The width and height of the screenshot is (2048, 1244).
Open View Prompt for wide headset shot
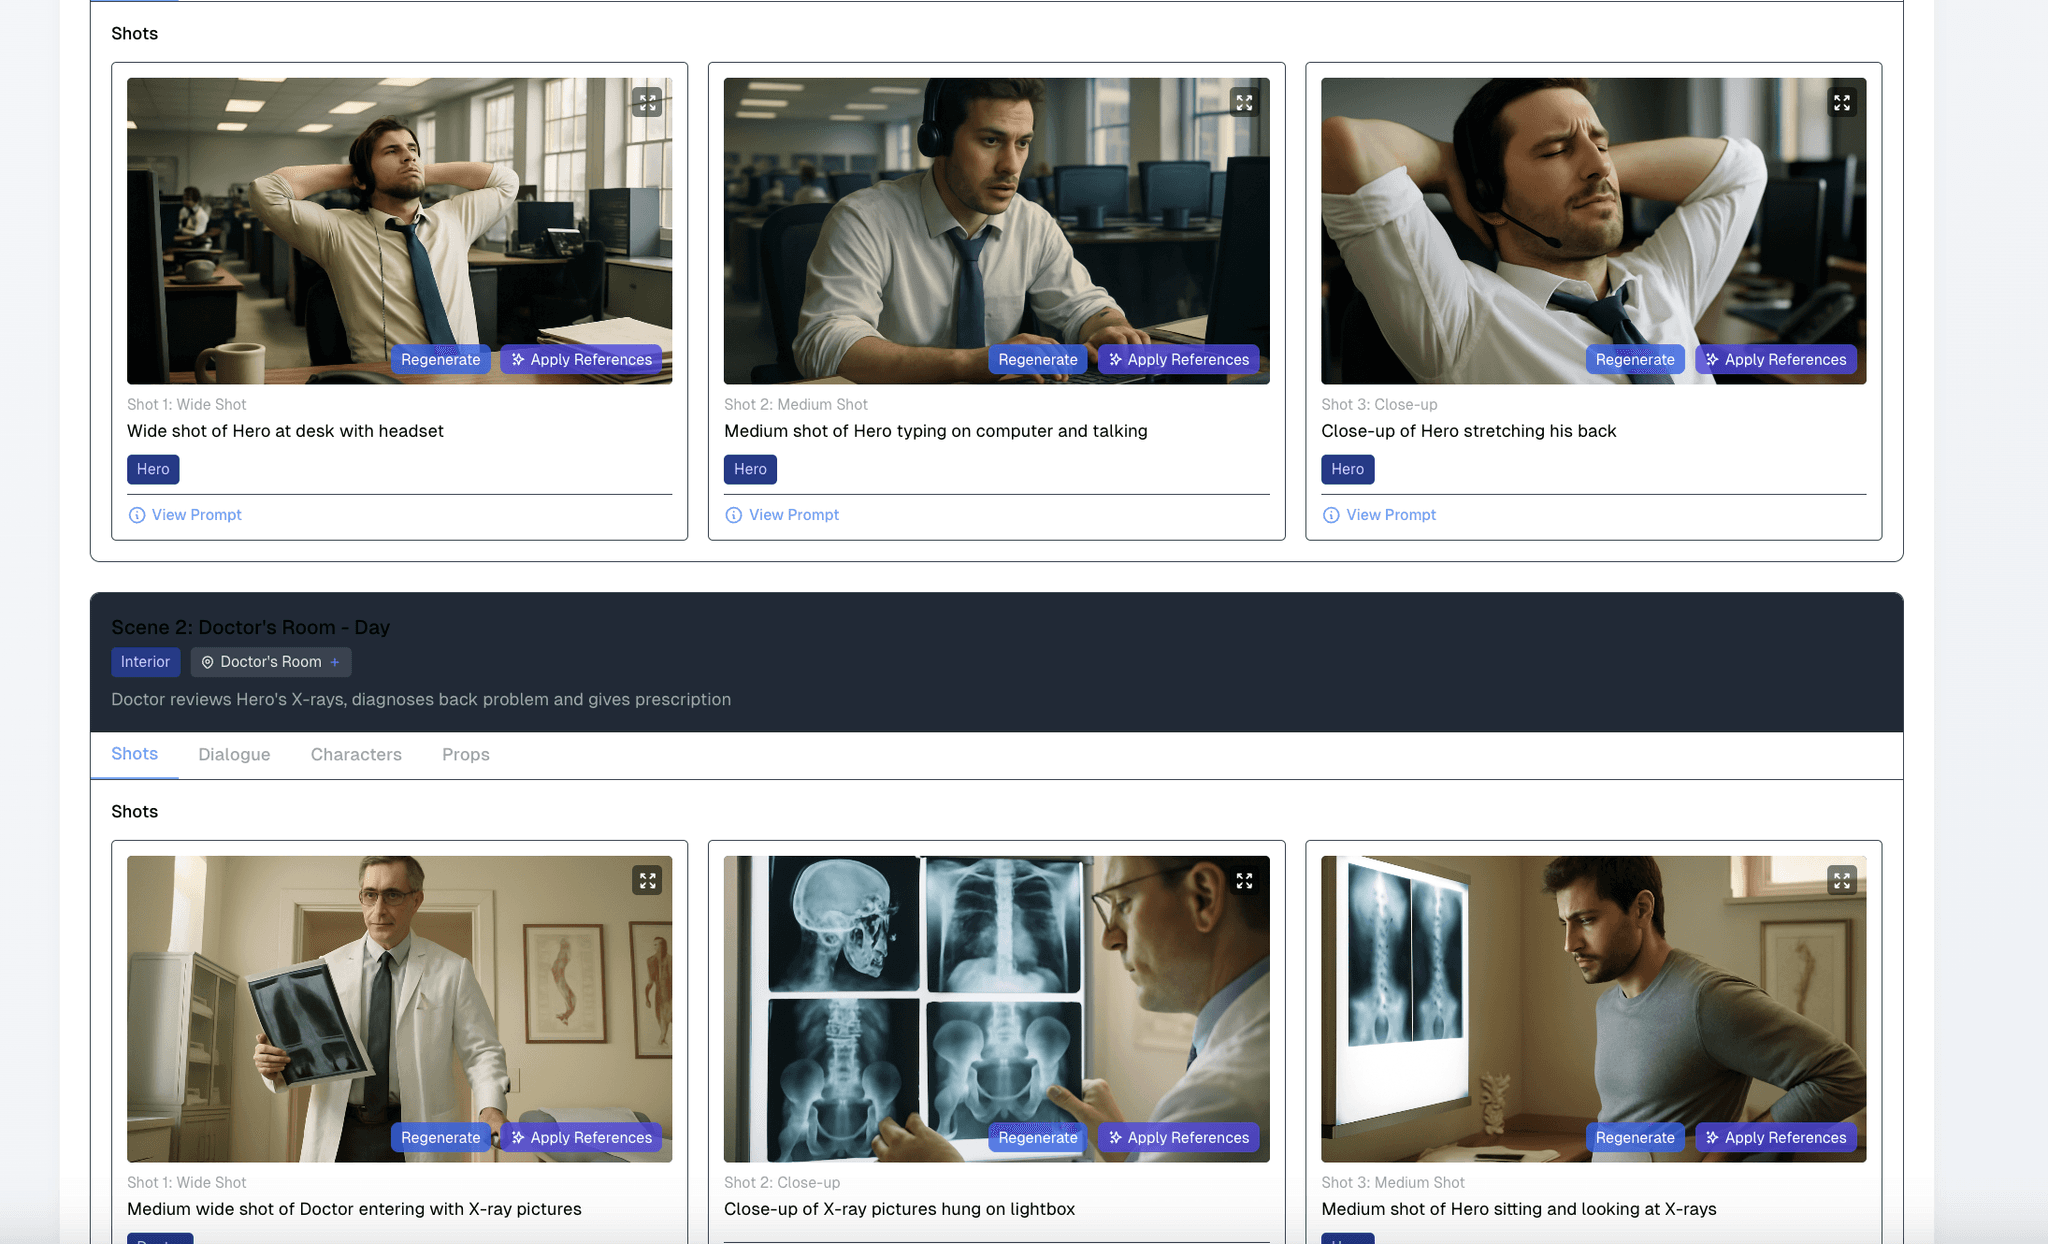[x=196, y=515]
